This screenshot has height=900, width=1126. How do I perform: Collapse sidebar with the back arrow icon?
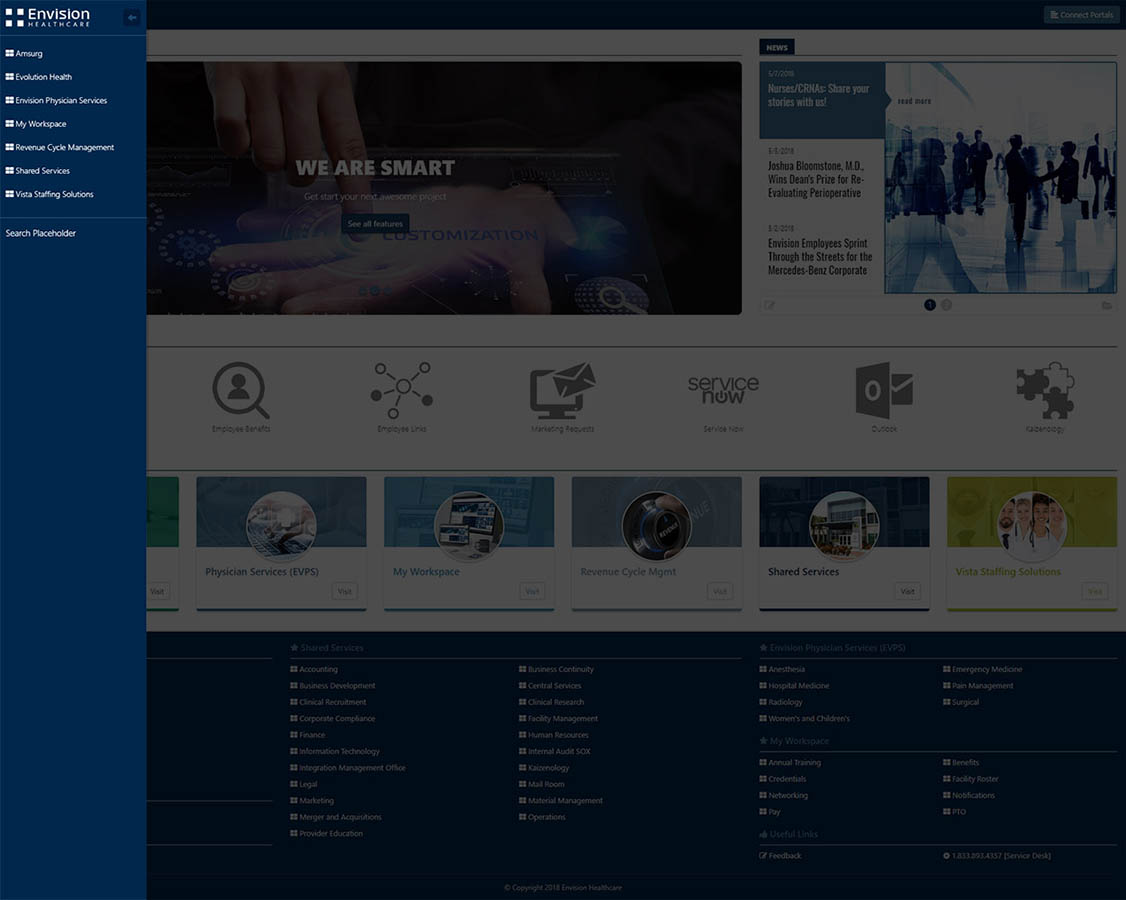tap(132, 17)
